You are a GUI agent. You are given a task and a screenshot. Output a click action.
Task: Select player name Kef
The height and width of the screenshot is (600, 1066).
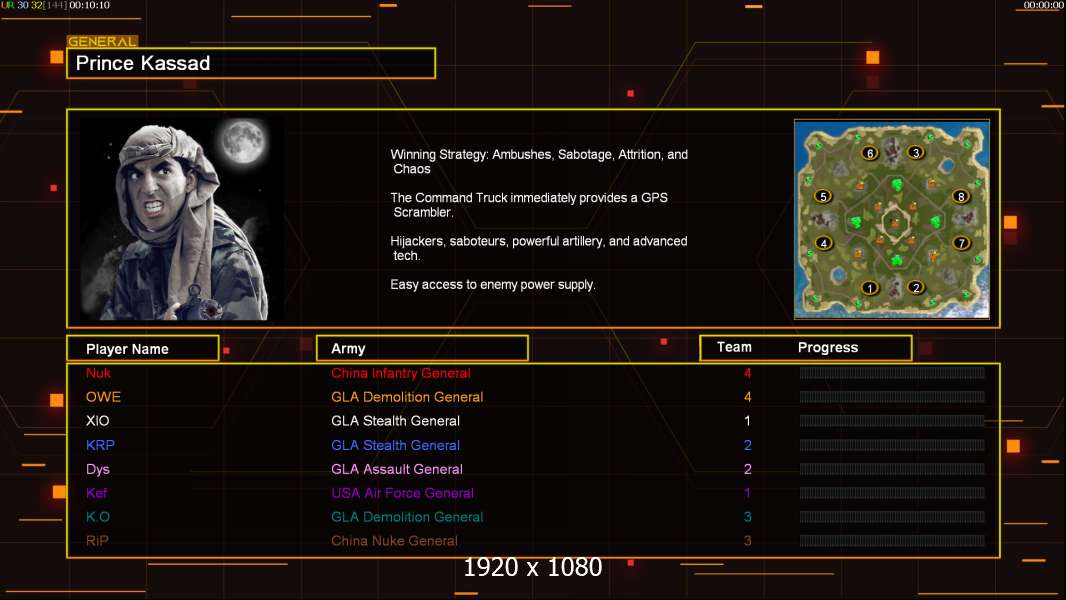pos(96,493)
